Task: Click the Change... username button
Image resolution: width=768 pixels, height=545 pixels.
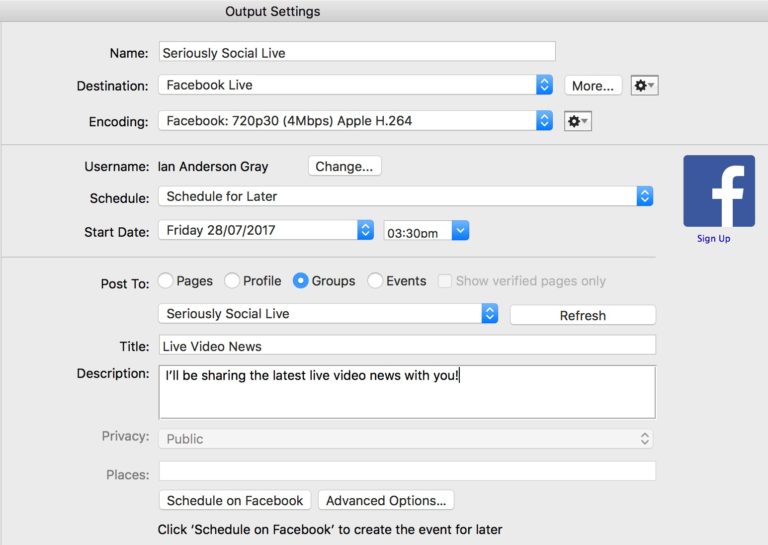Action: point(344,166)
